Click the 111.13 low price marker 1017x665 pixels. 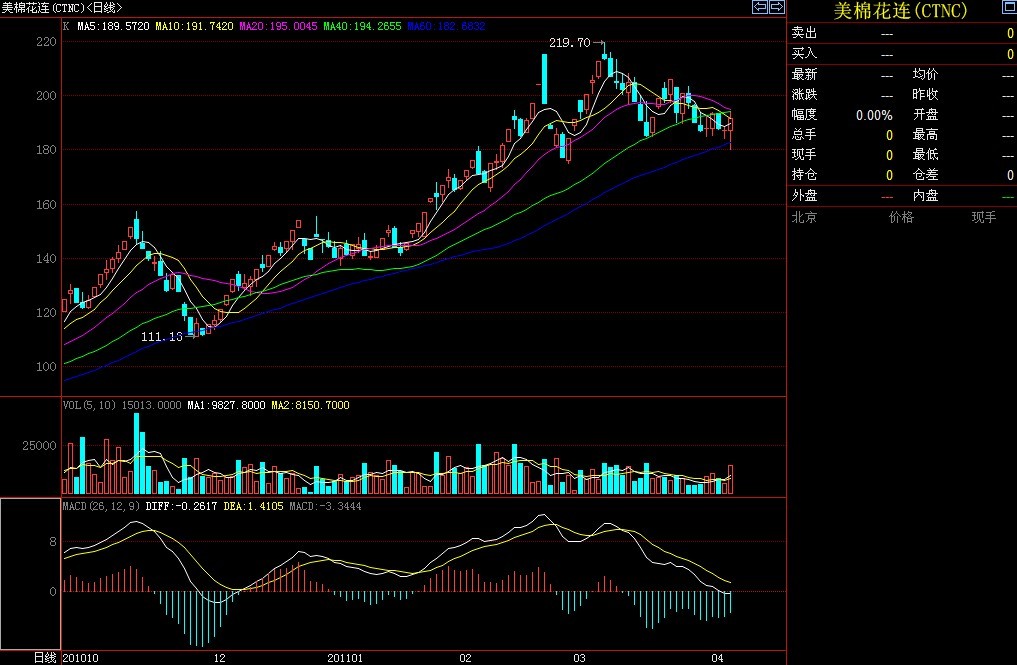[x=161, y=337]
